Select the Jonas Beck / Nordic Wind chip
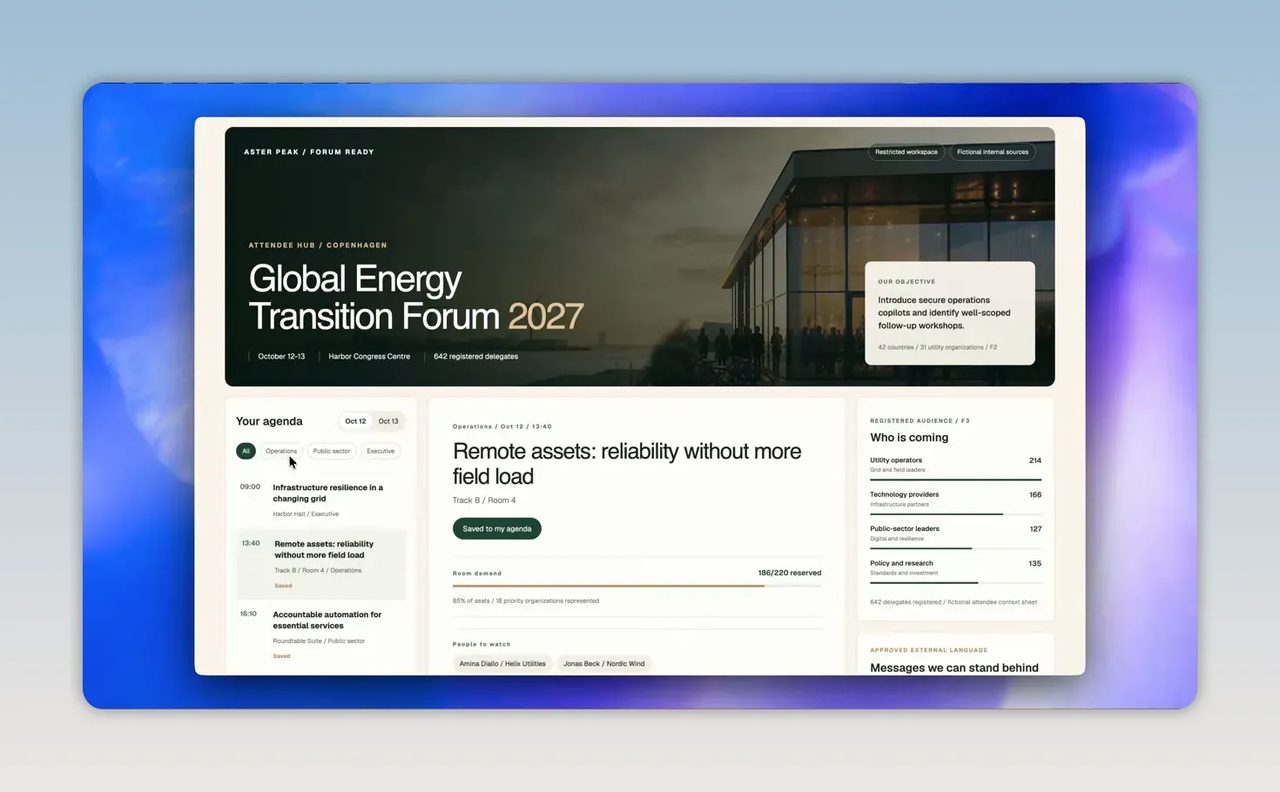 point(604,663)
